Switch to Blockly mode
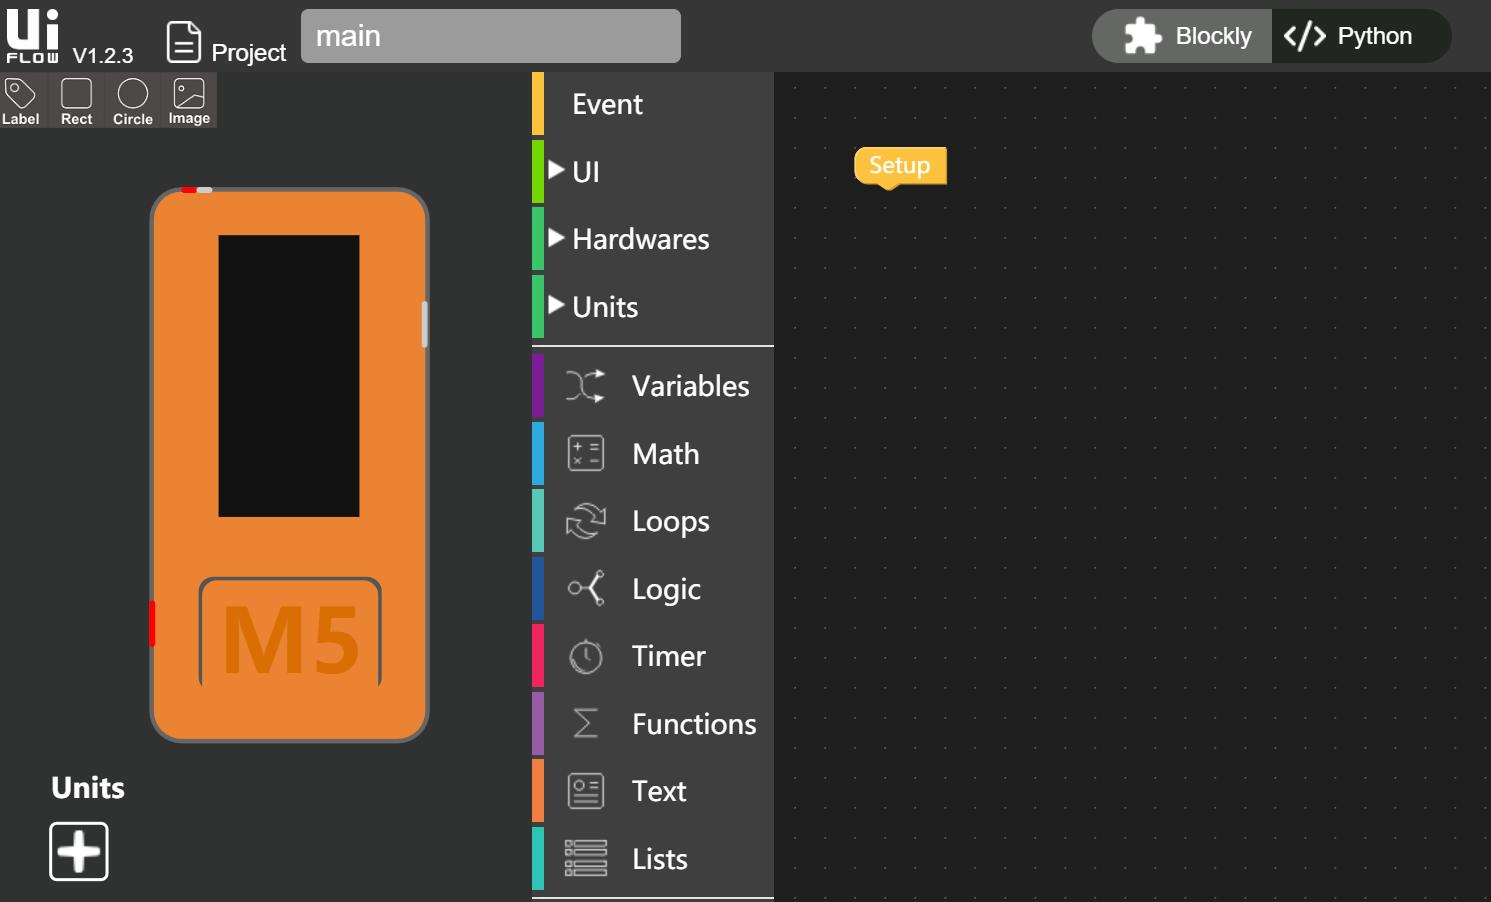1491x902 pixels. tap(1180, 36)
